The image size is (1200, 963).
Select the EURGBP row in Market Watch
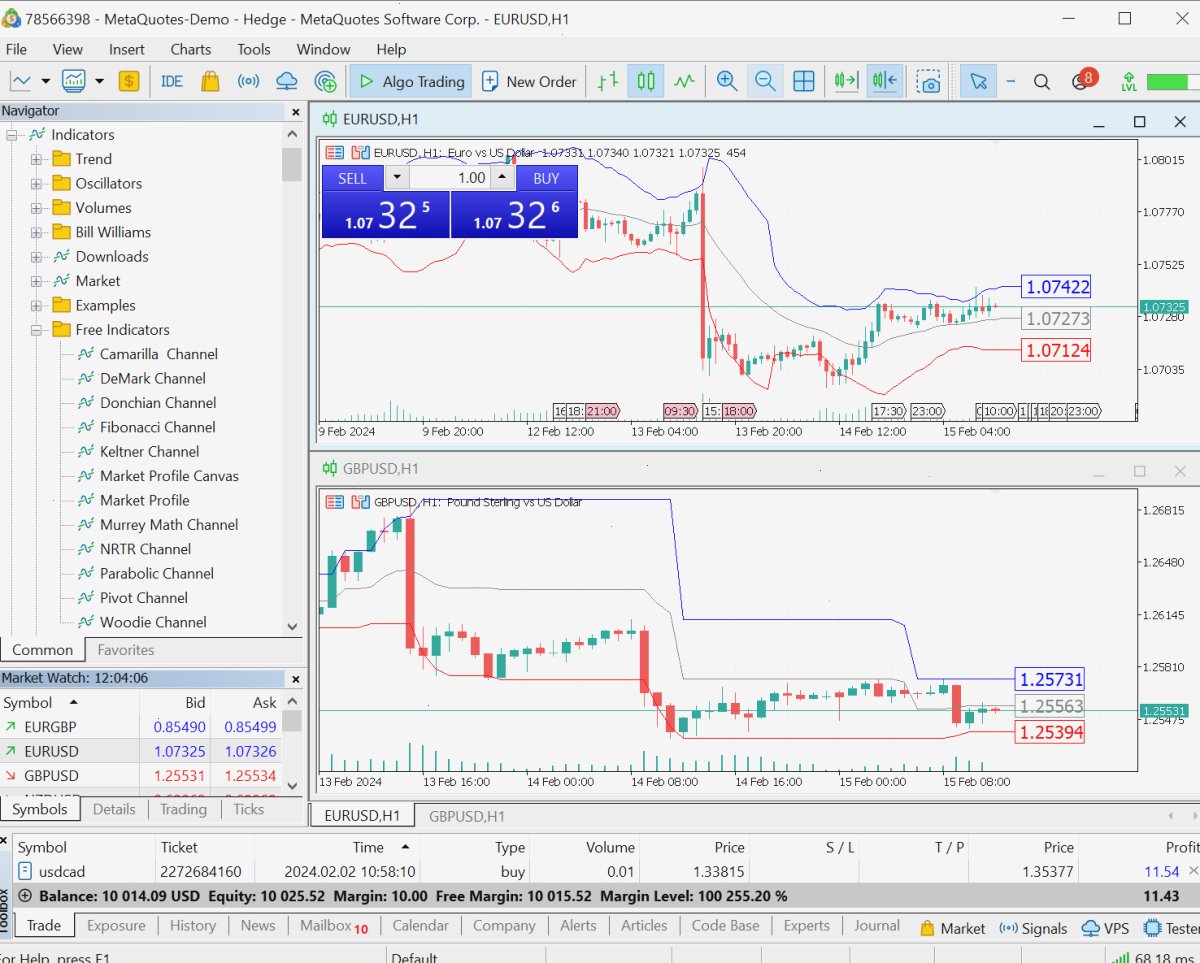[141, 727]
